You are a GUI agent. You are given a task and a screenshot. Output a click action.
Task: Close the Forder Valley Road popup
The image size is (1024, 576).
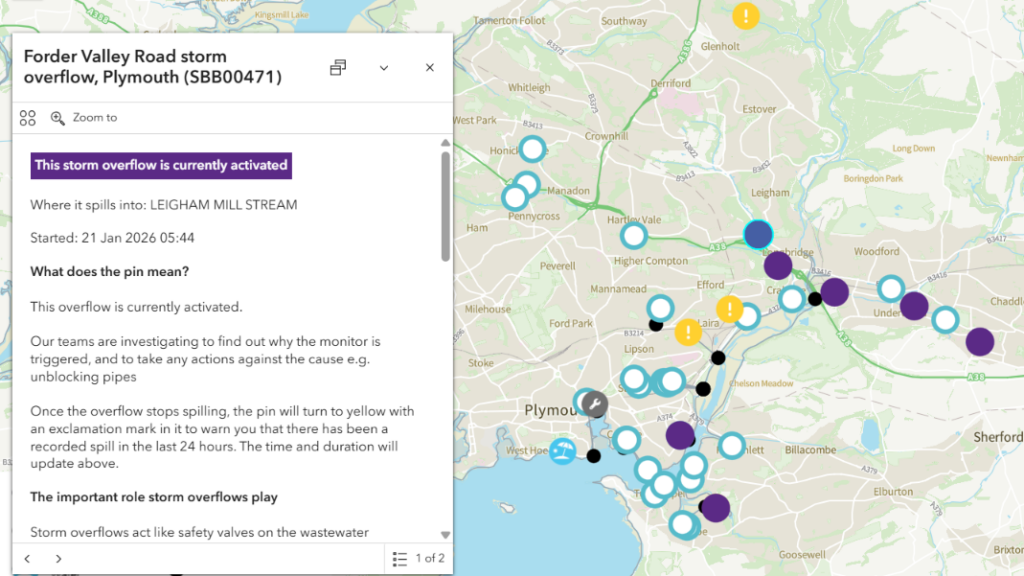(x=430, y=68)
